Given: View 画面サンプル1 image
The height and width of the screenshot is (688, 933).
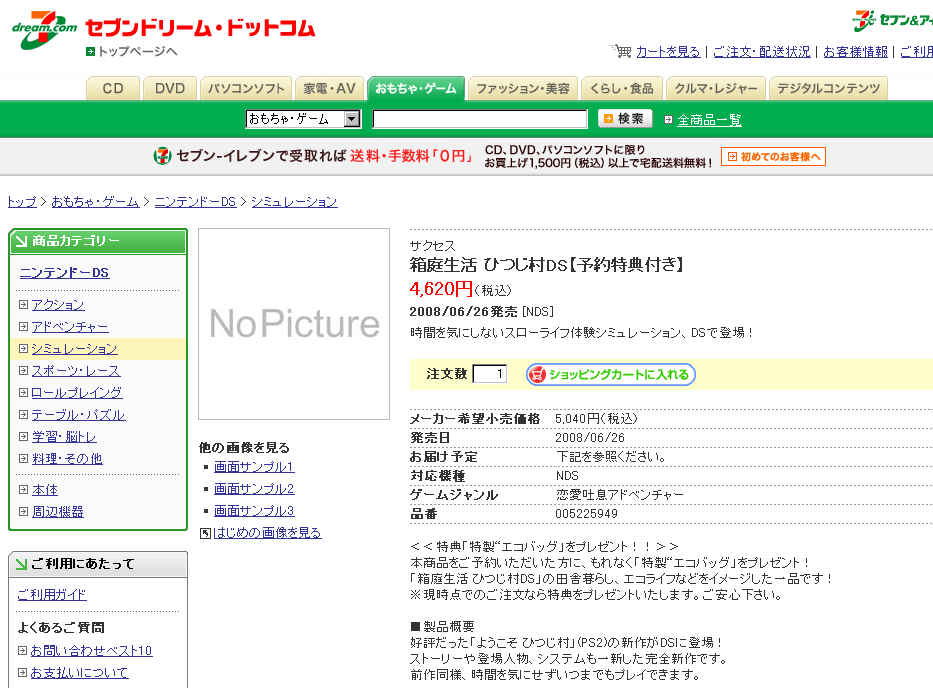Looking at the screenshot, I should (x=254, y=467).
